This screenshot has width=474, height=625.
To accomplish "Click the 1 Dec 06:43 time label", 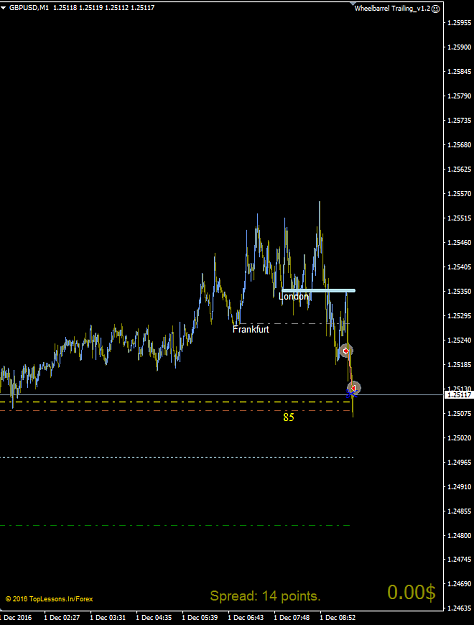I will click(x=246, y=618).
